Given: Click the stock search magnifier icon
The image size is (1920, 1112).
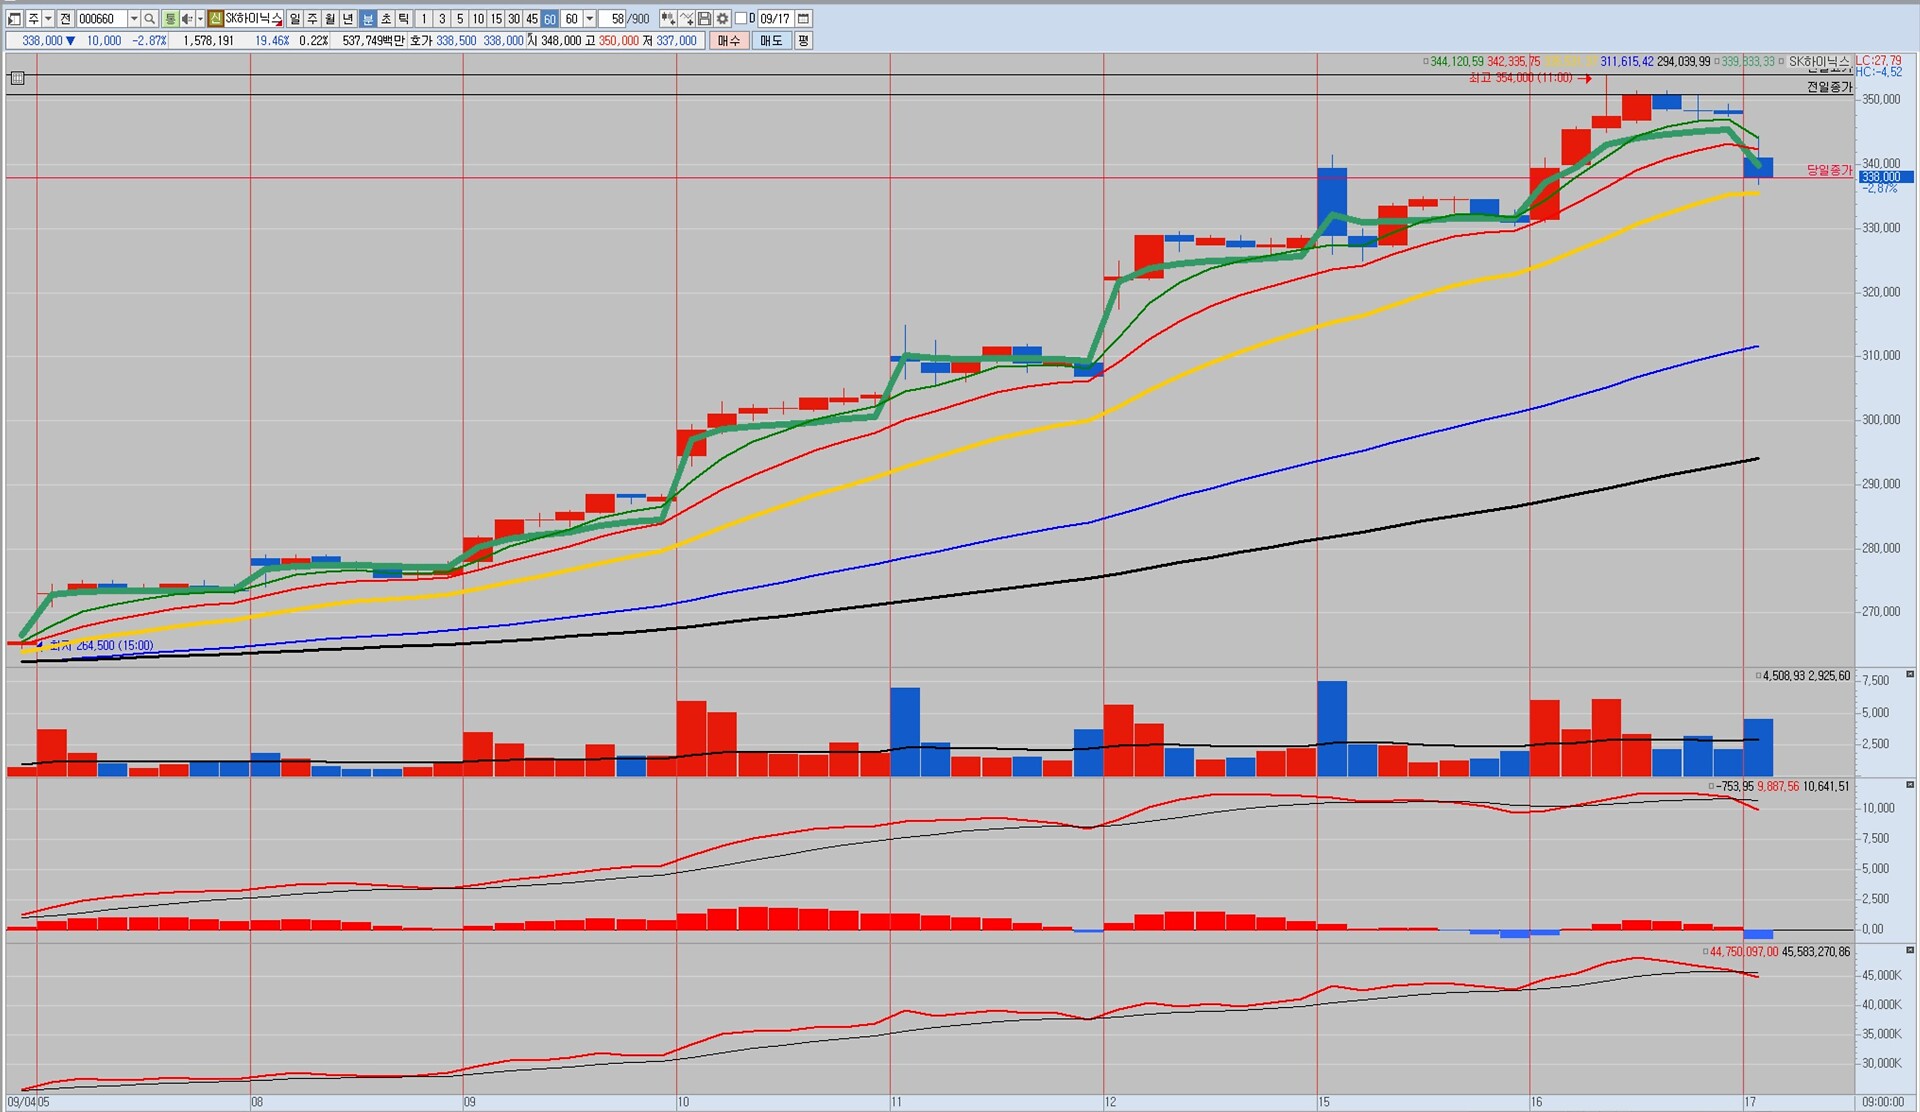Looking at the screenshot, I should point(149,19).
